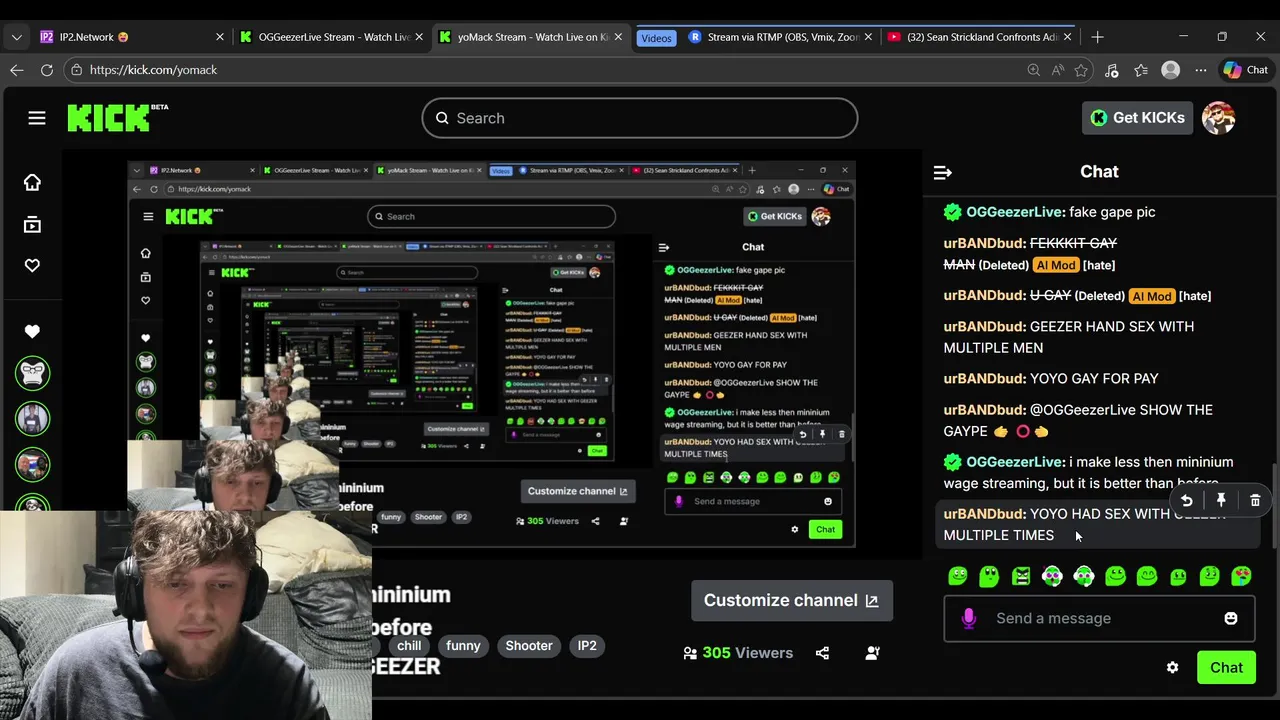Screen dimensions: 1280x720
Task: Click the chat panel scrollbar thumb
Action: (x=1274, y=506)
